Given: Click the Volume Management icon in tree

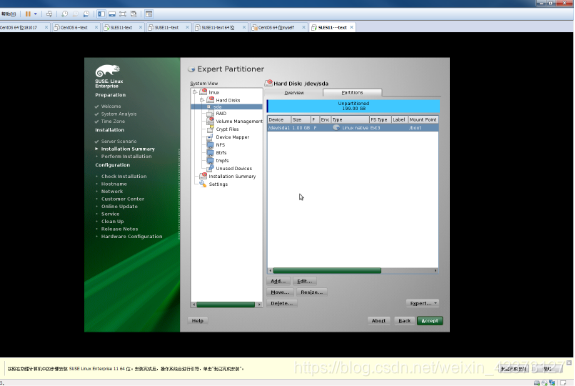Looking at the screenshot, I should tap(210, 121).
